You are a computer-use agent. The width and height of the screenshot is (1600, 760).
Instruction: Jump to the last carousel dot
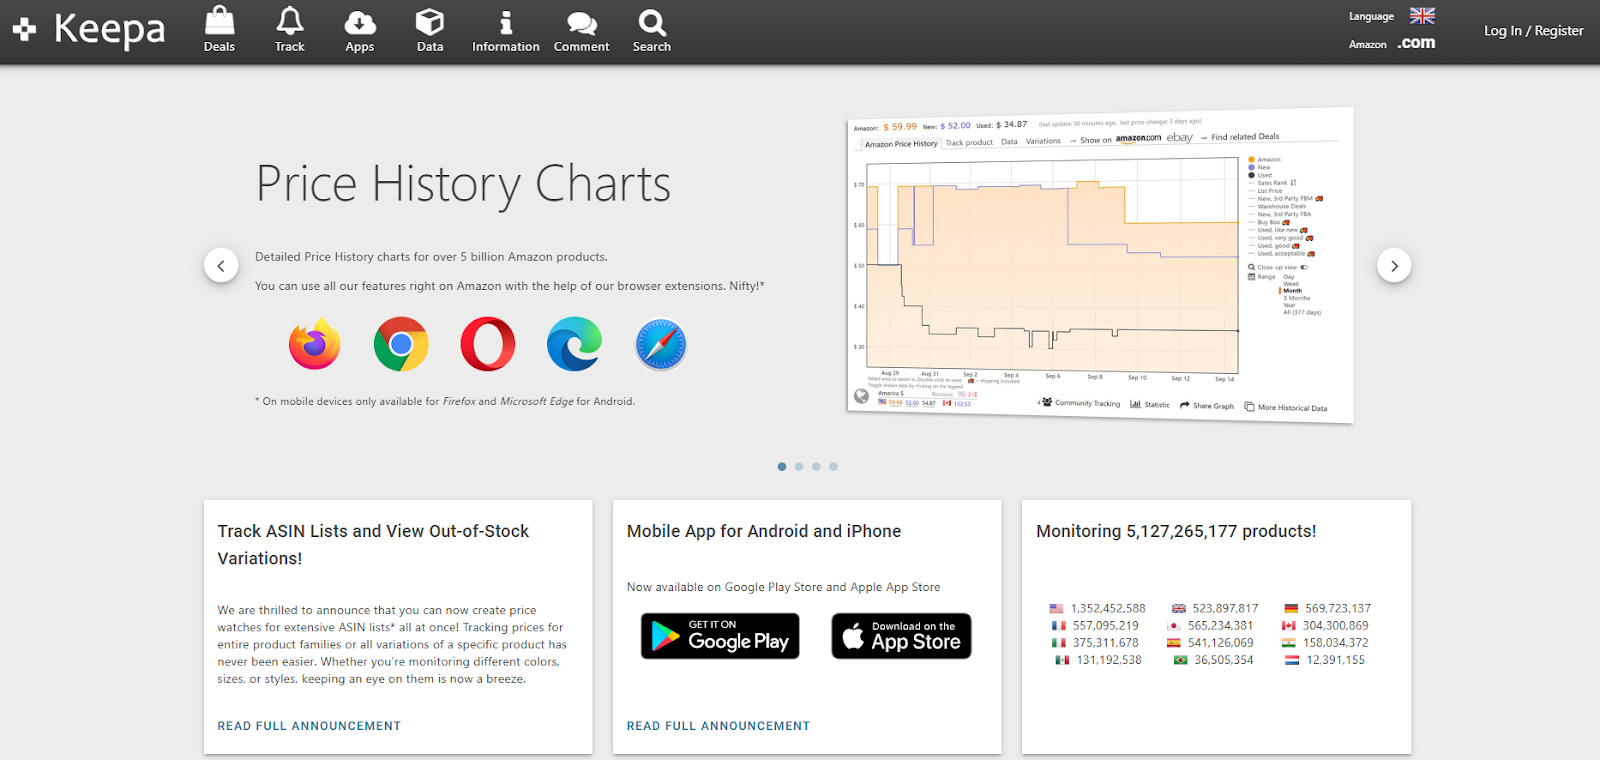coord(833,467)
